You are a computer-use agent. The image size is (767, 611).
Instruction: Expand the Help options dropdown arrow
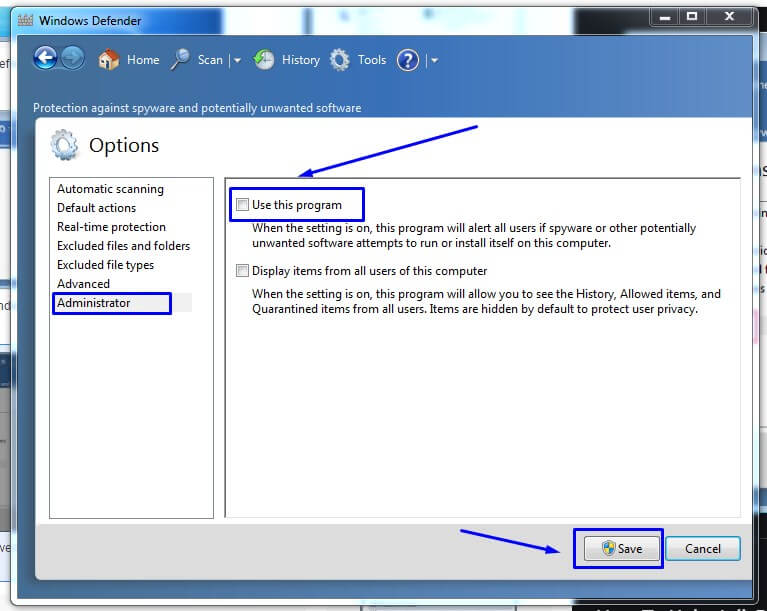(x=434, y=61)
